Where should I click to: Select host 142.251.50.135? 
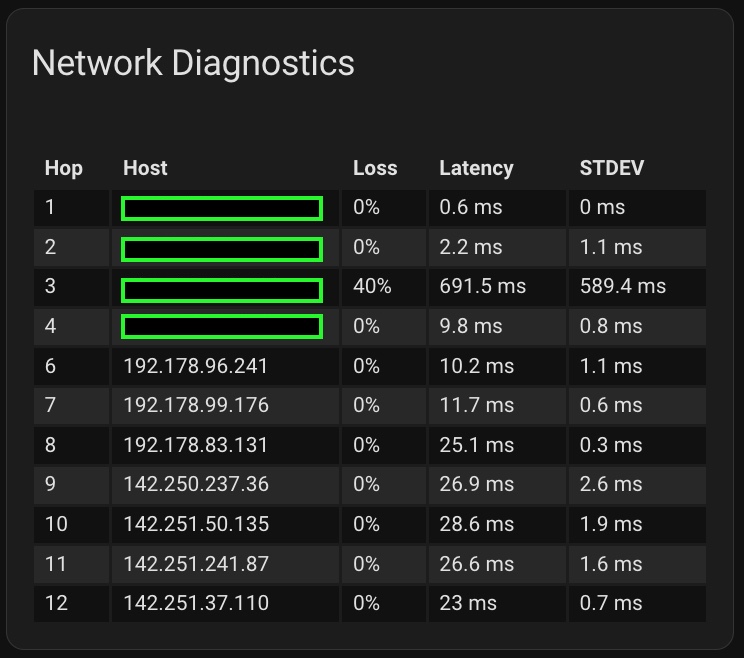coord(196,524)
